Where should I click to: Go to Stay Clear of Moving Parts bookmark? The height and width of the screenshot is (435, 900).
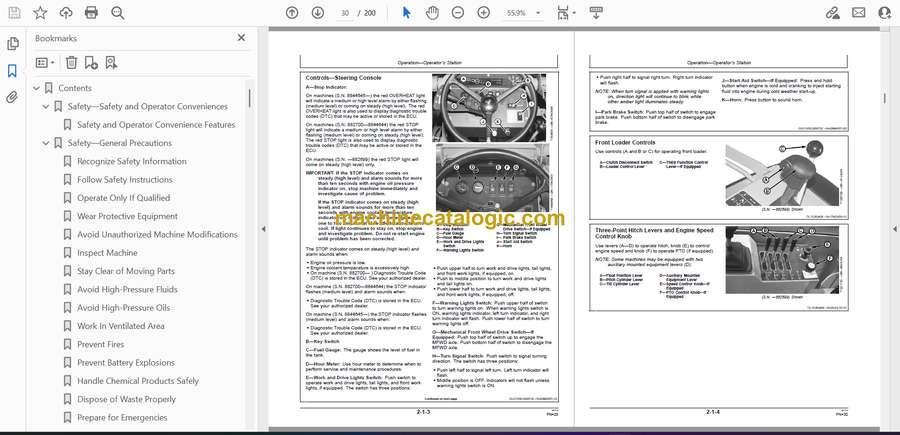coord(126,271)
